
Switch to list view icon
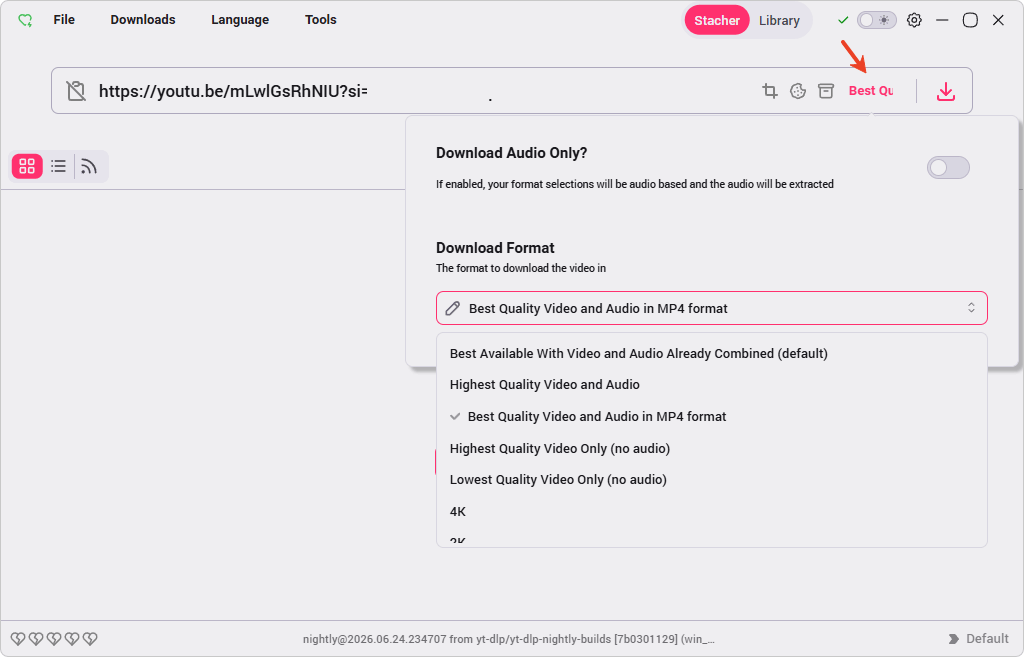point(59,167)
